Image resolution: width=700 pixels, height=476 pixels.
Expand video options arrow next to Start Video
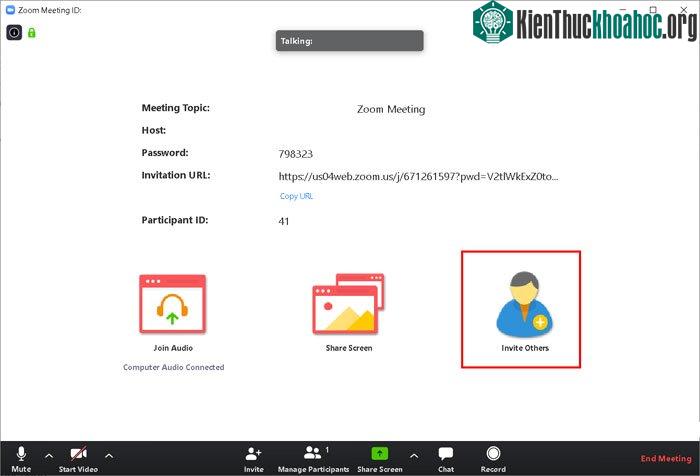tap(109, 456)
